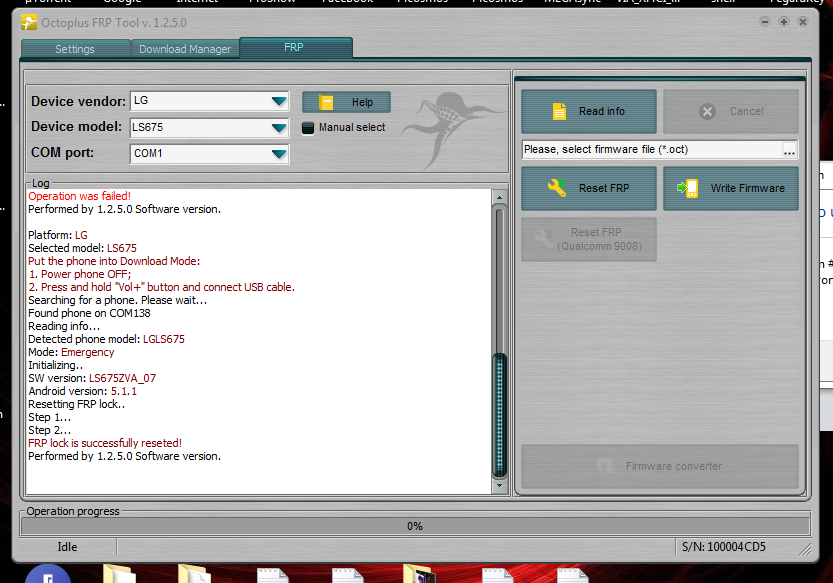This screenshot has height=583, width=833.
Task: Click the Firmware converter button
Action: pos(660,466)
